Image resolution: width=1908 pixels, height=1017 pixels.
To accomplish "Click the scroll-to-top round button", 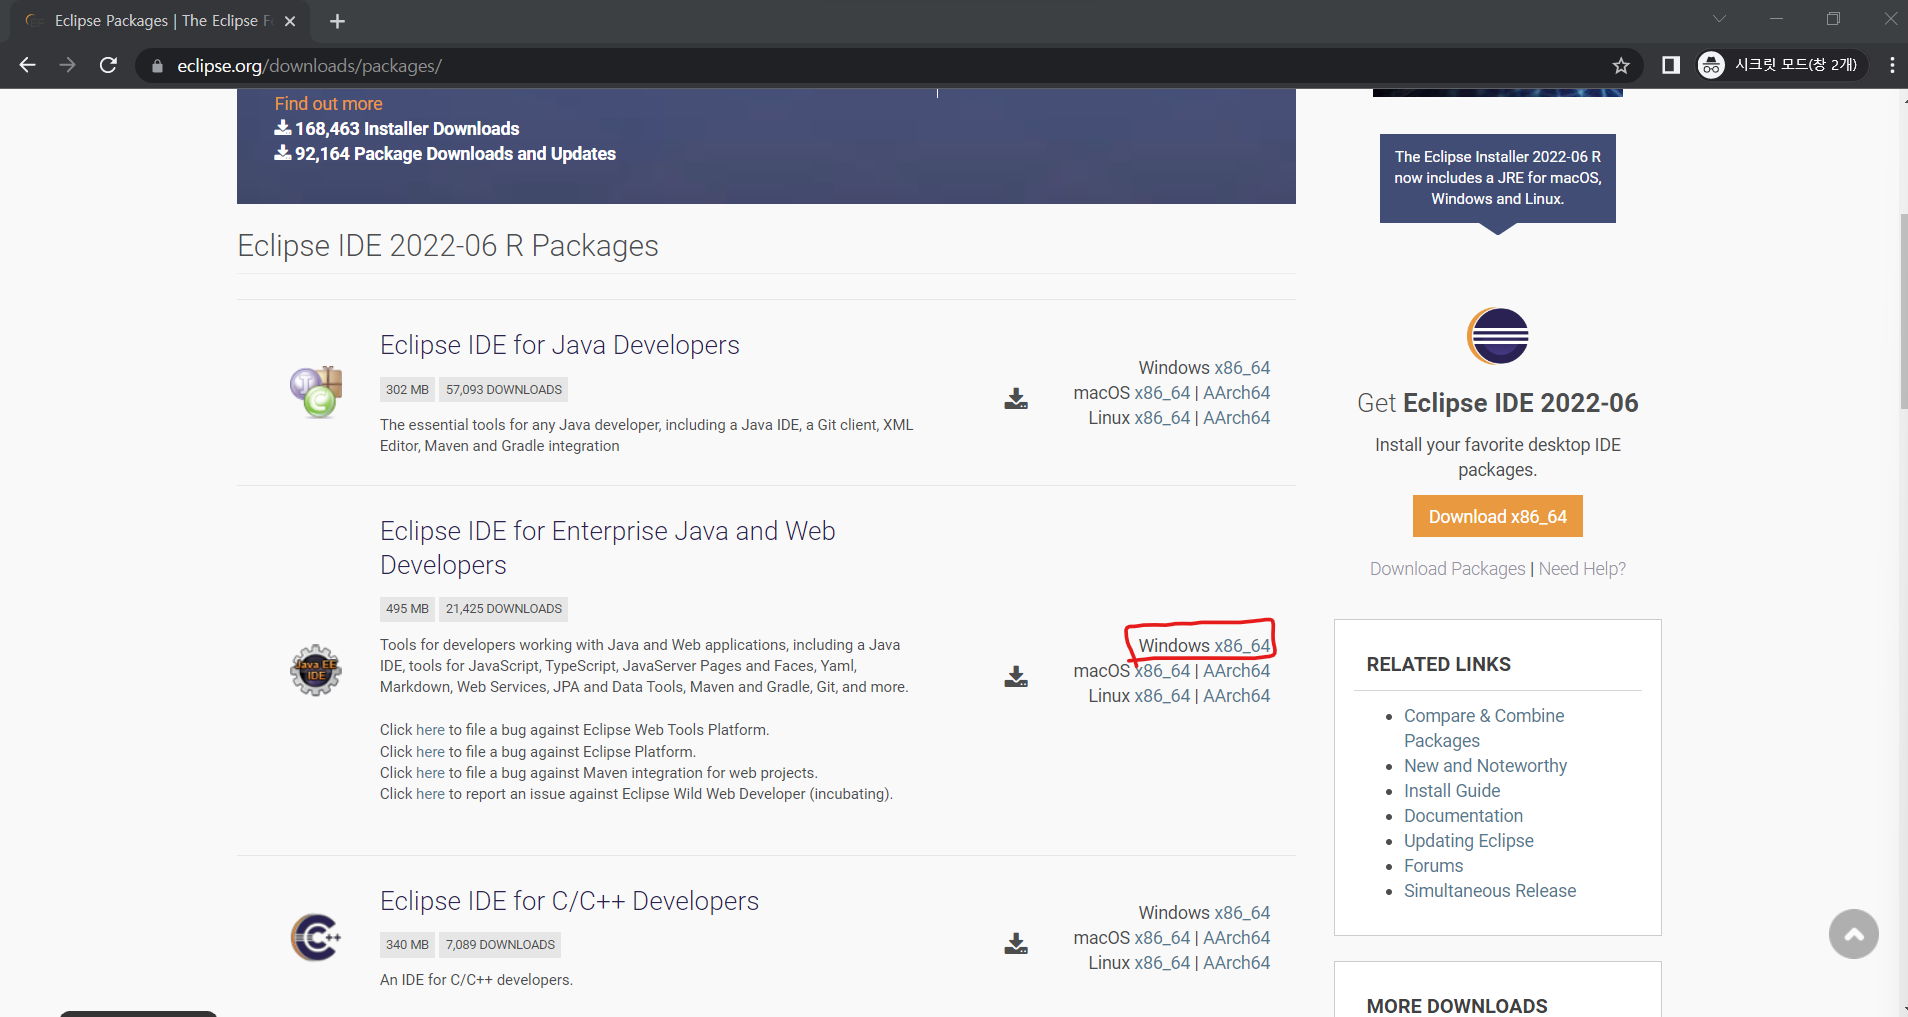I will click(1854, 934).
